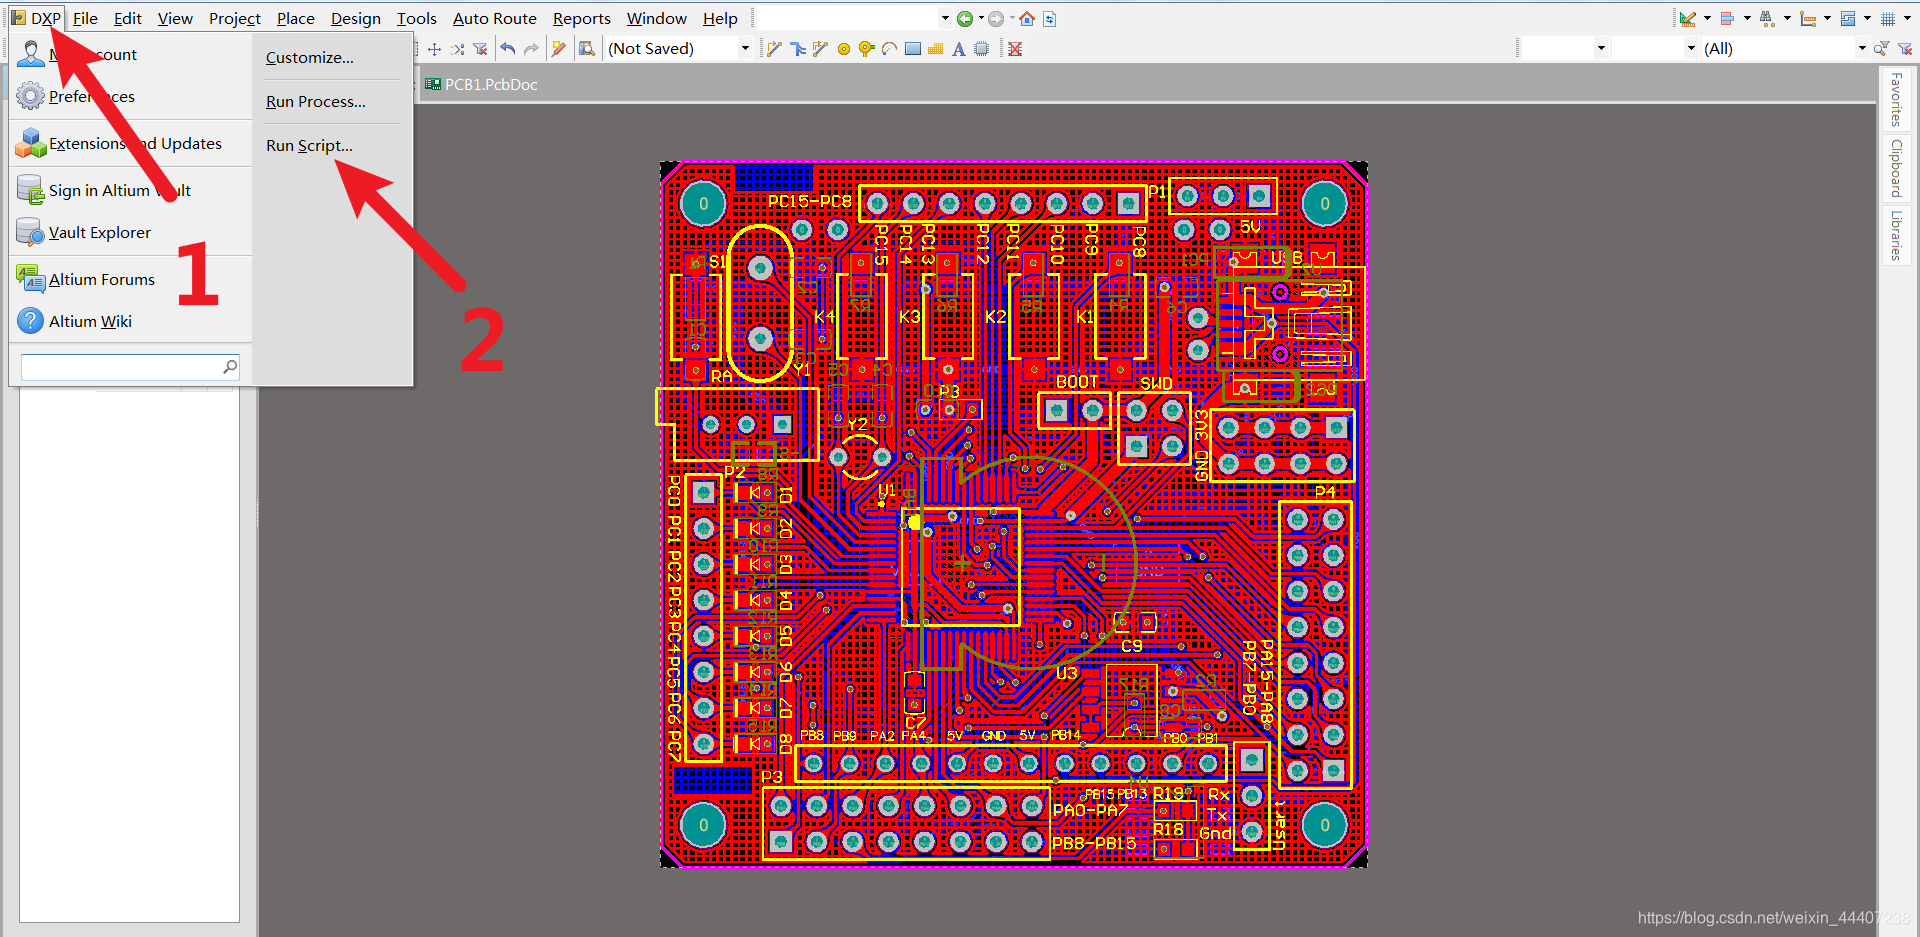Open Utility Tools dropdown arrow
Viewport: 1920px width, 937px height.
pyautogui.click(x=1707, y=18)
